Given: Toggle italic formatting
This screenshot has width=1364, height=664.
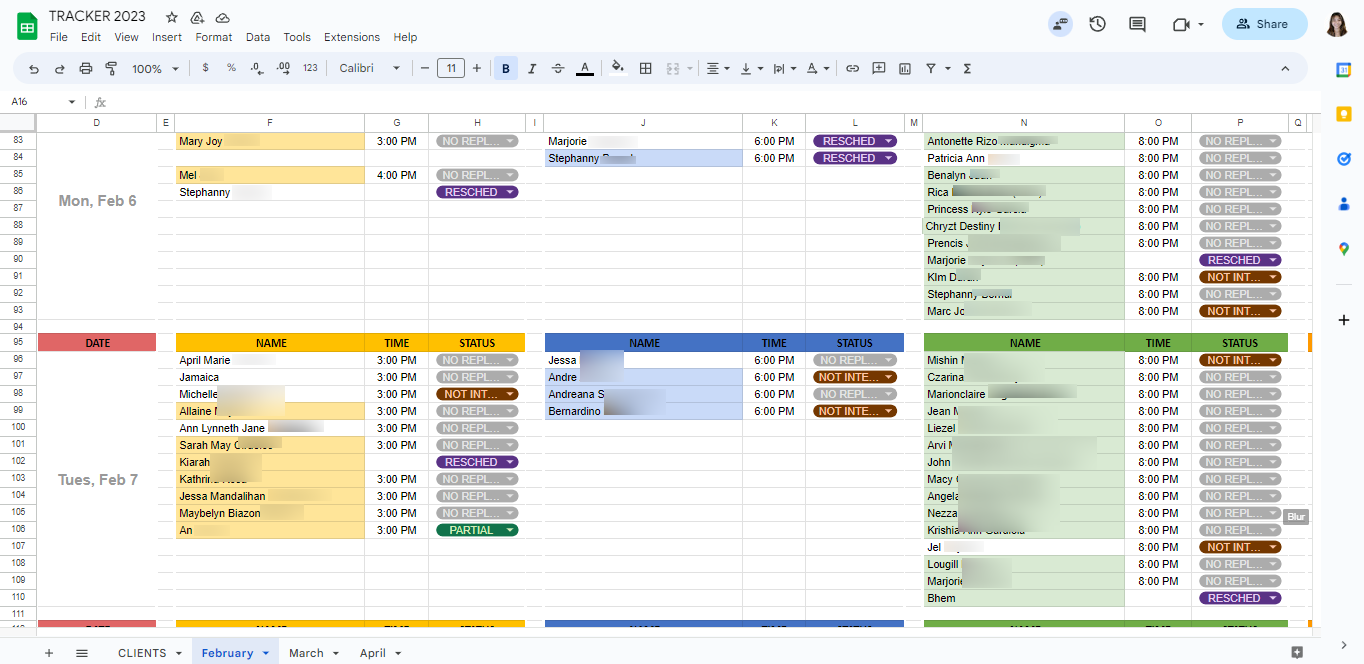Looking at the screenshot, I should [532, 69].
